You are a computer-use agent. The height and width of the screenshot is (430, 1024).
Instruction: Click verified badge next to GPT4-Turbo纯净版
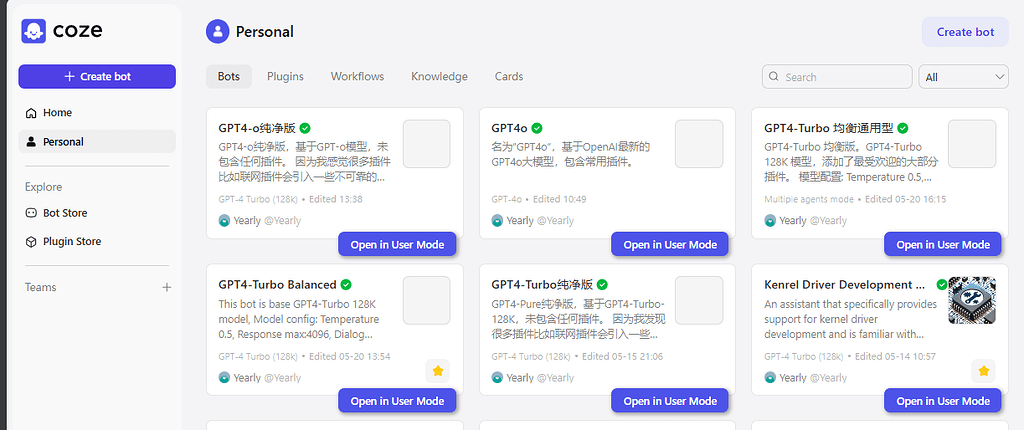tap(602, 285)
